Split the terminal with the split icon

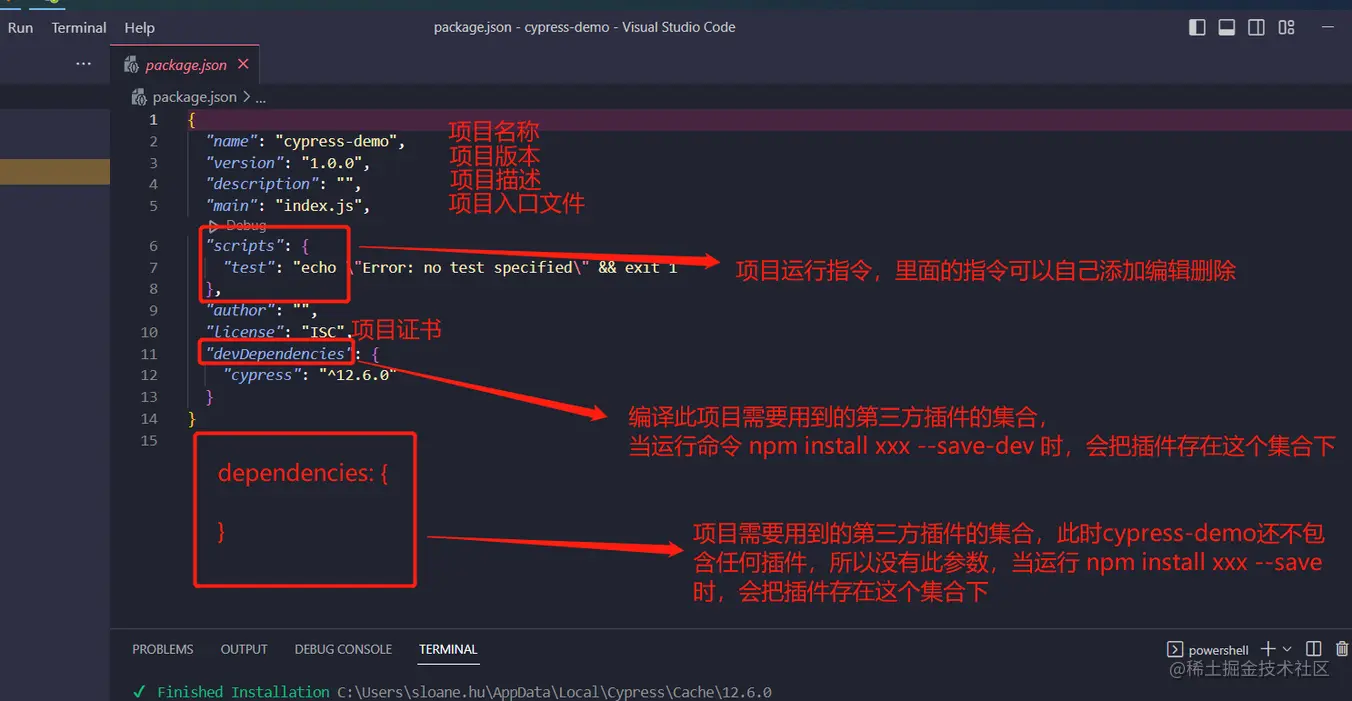[x=1314, y=649]
